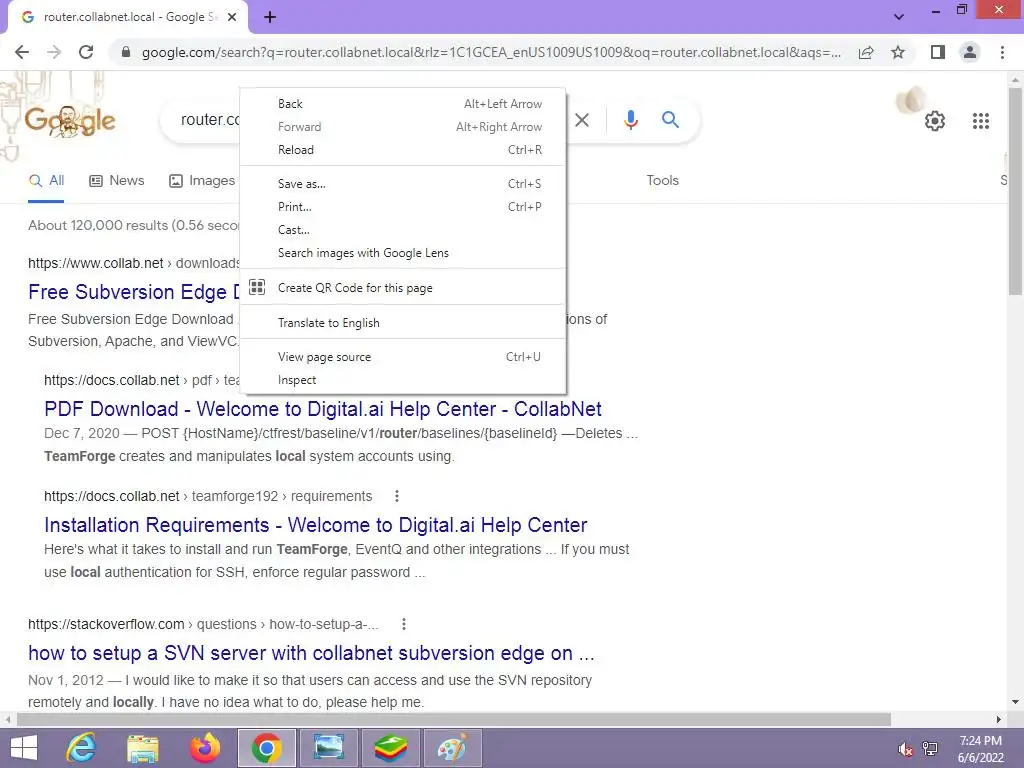Click the scroll down arrow

[x=1015, y=702]
